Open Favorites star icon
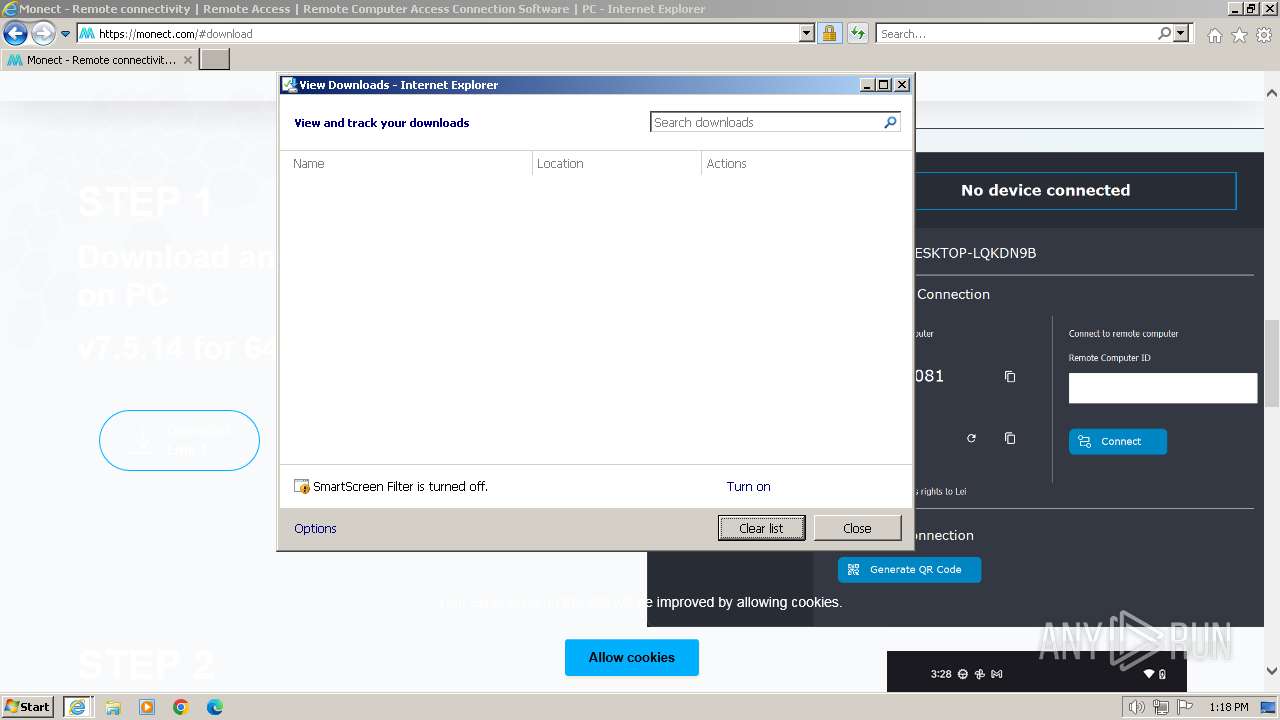Image resolution: width=1280 pixels, height=720 pixels. click(1239, 35)
